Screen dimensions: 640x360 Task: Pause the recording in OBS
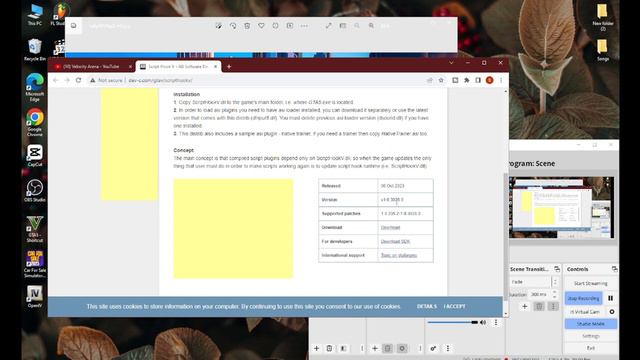611,298
